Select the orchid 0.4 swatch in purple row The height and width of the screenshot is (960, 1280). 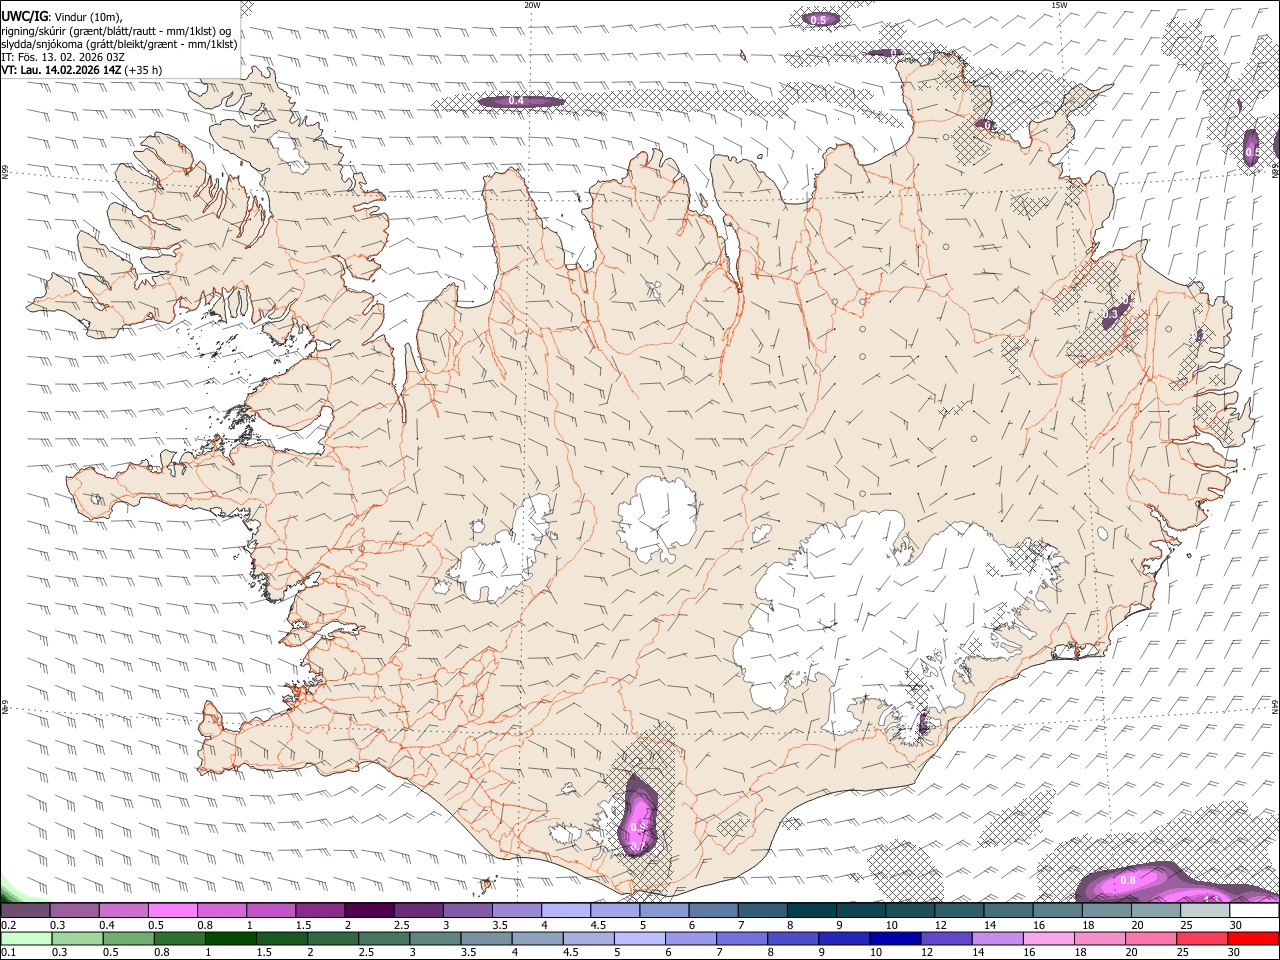[123, 910]
